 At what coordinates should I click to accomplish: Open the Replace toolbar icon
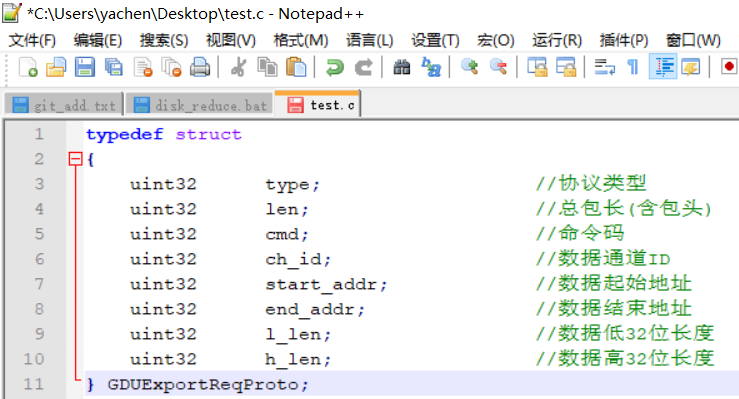431,67
